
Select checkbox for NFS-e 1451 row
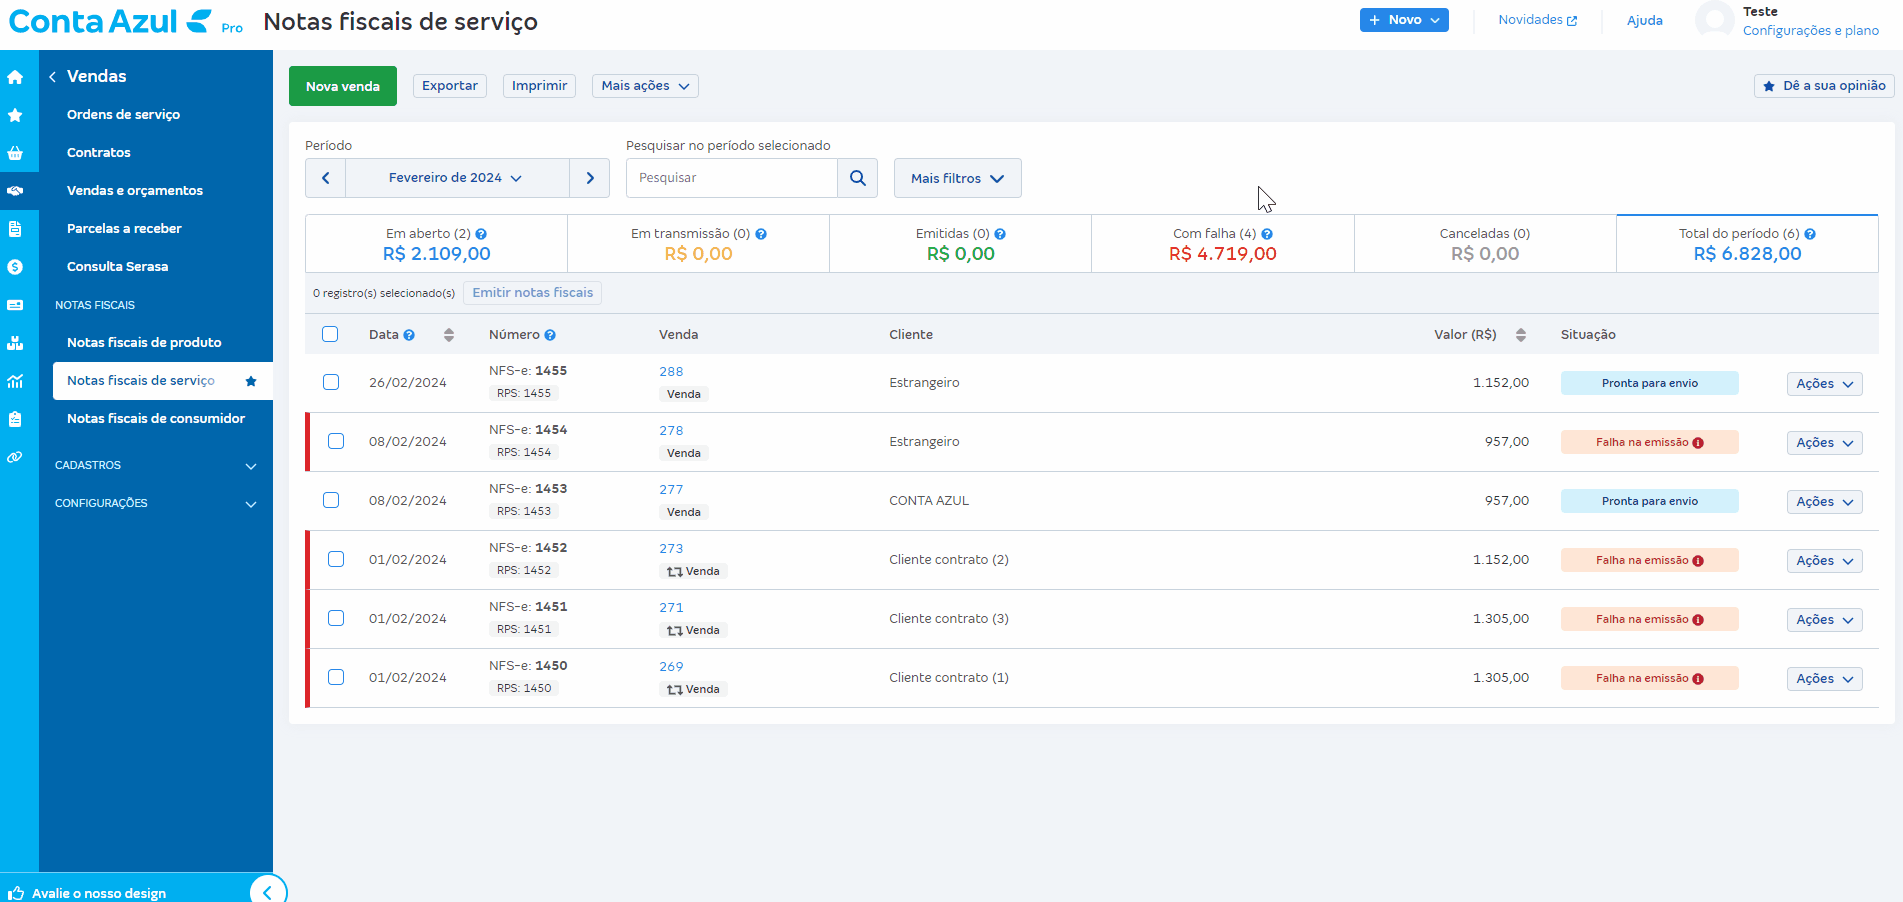[x=336, y=618]
